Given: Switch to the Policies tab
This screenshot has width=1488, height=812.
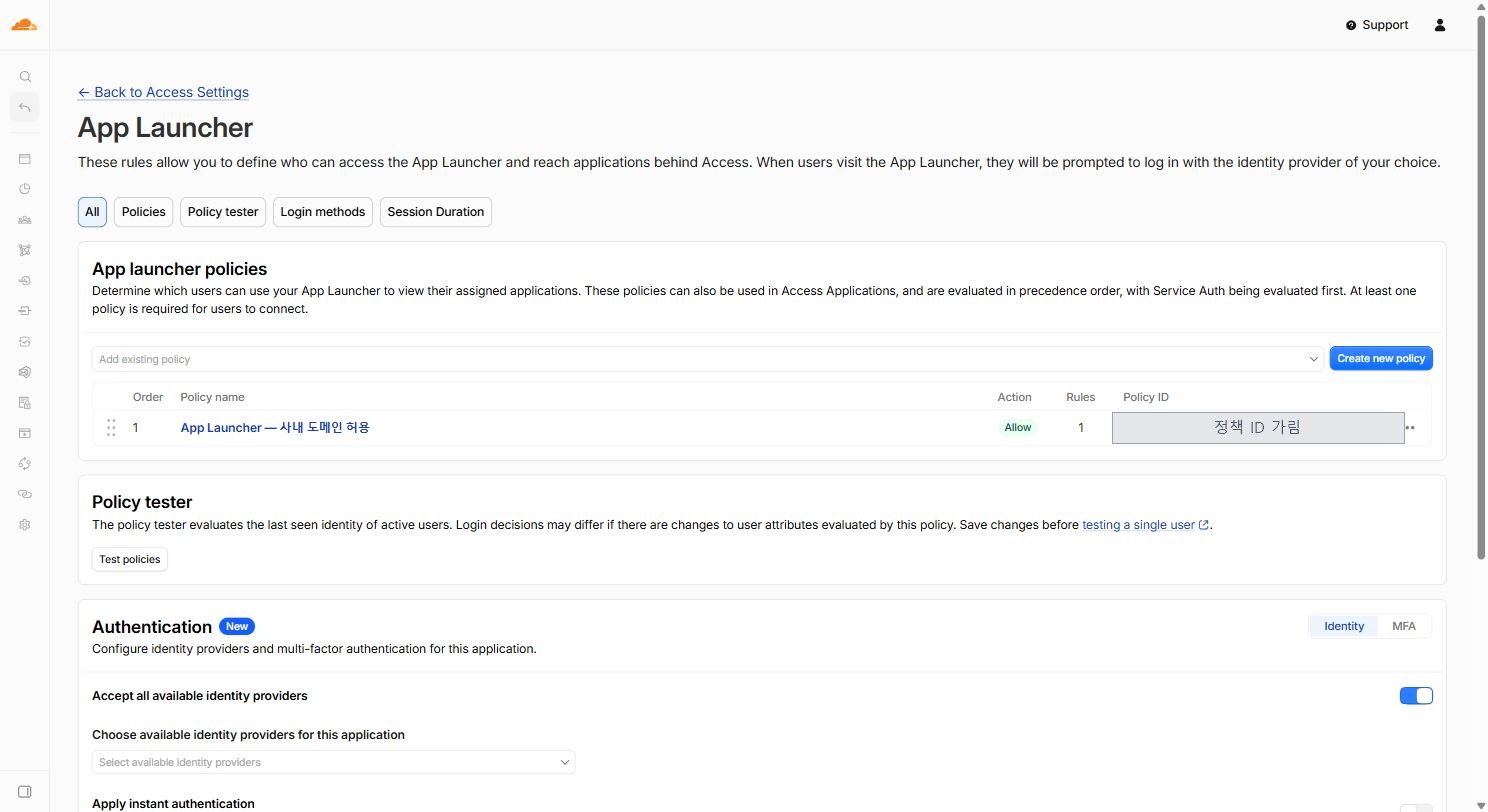Looking at the screenshot, I should pyautogui.click(x=143, y=212).
